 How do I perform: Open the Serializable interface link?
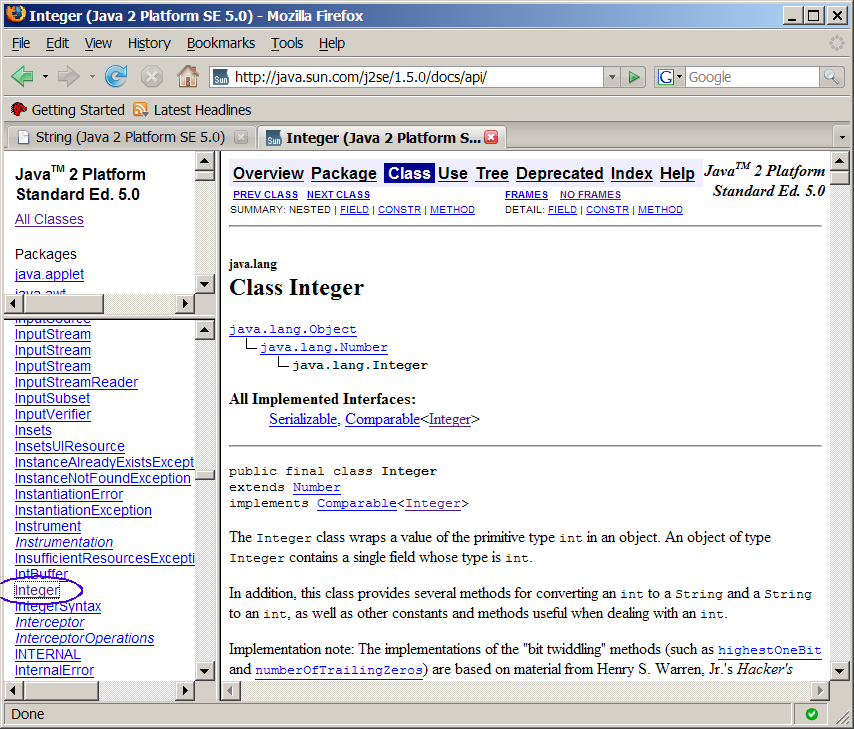[x=303, y=419]
